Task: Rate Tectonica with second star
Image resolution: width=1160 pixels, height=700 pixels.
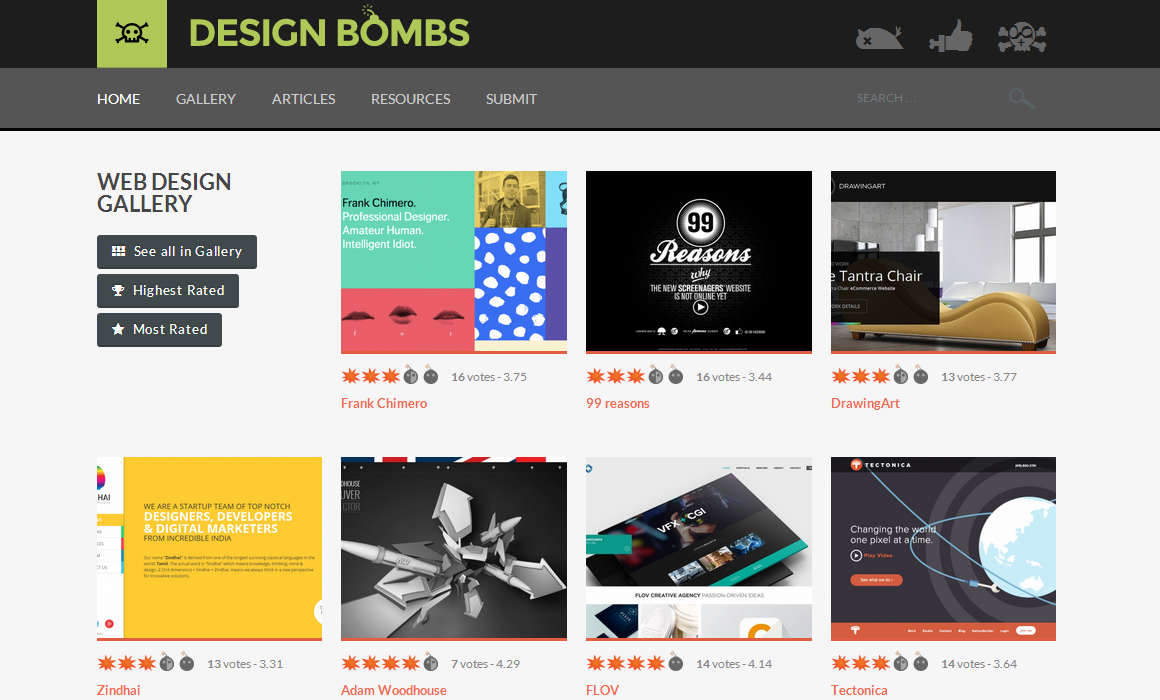Action: click(x=860, y=663)
